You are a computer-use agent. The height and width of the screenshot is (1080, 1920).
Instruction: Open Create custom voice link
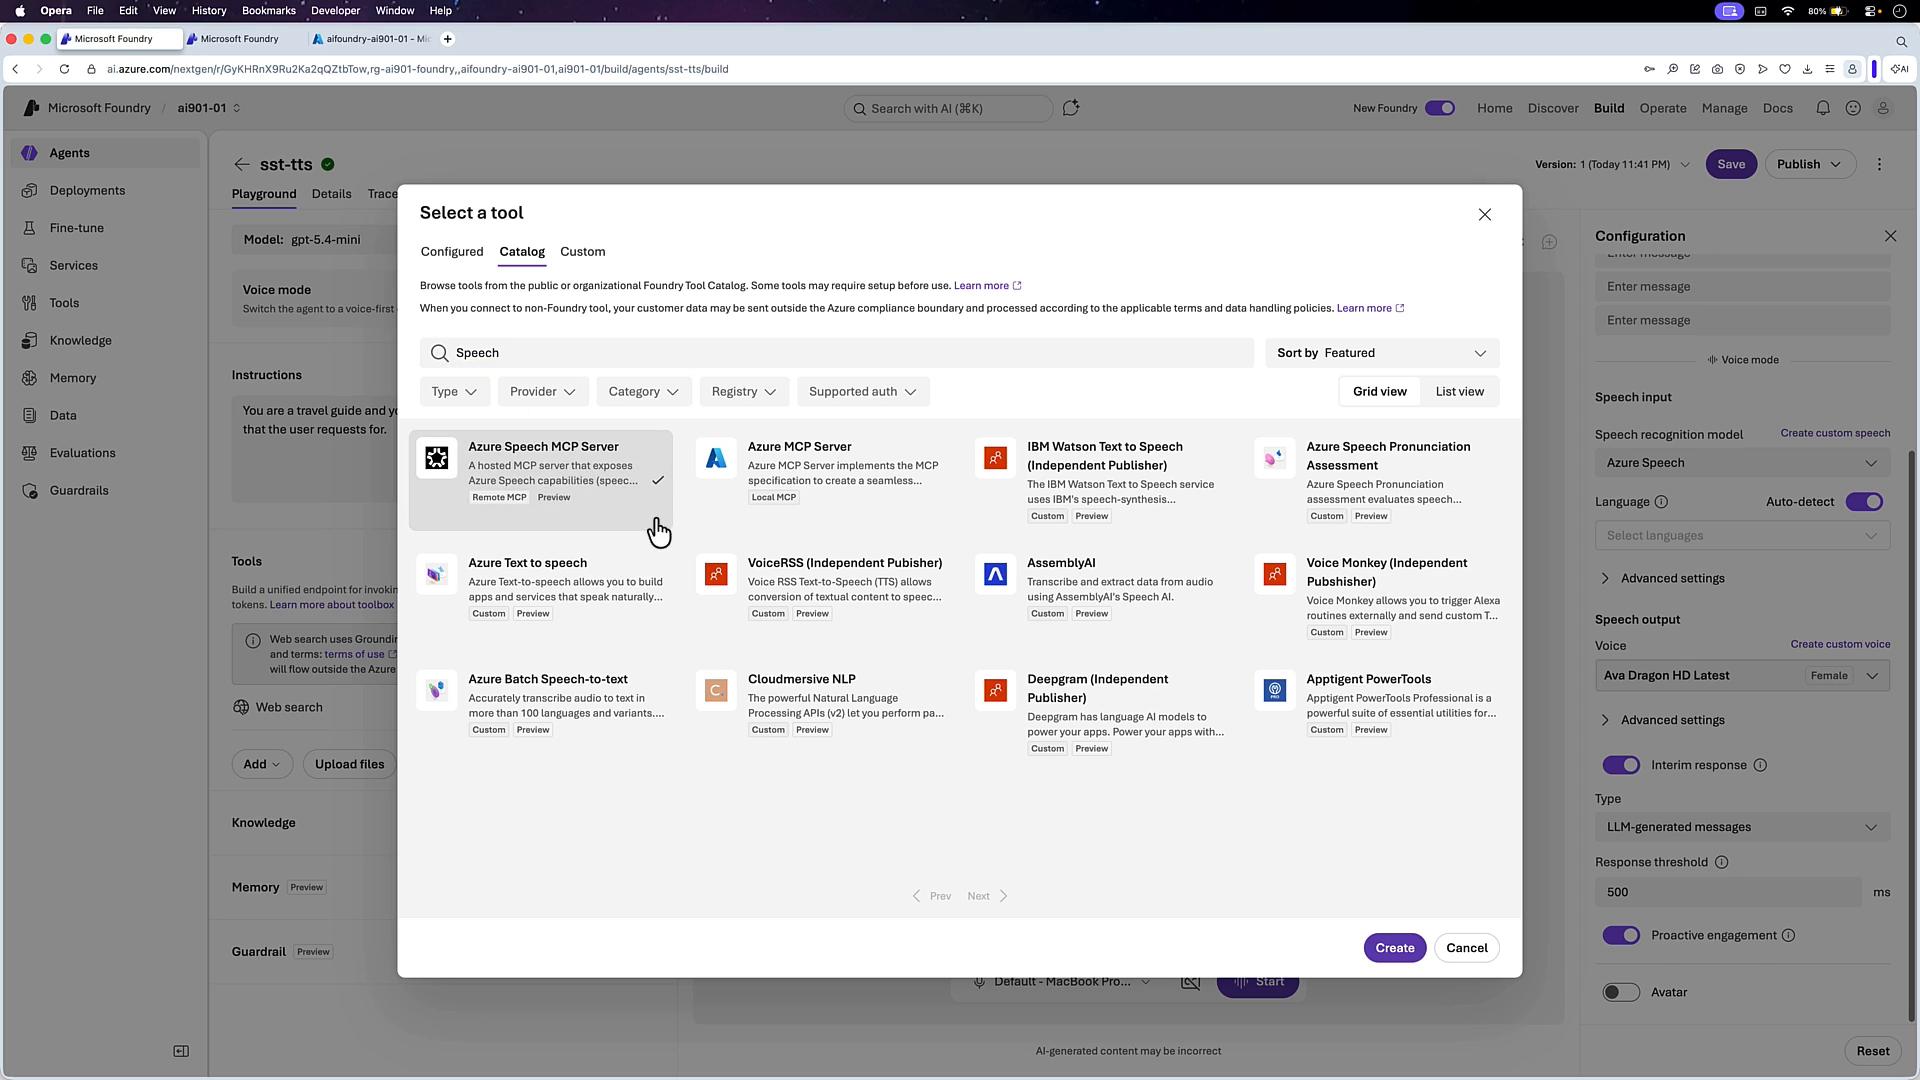(1840, 644)
